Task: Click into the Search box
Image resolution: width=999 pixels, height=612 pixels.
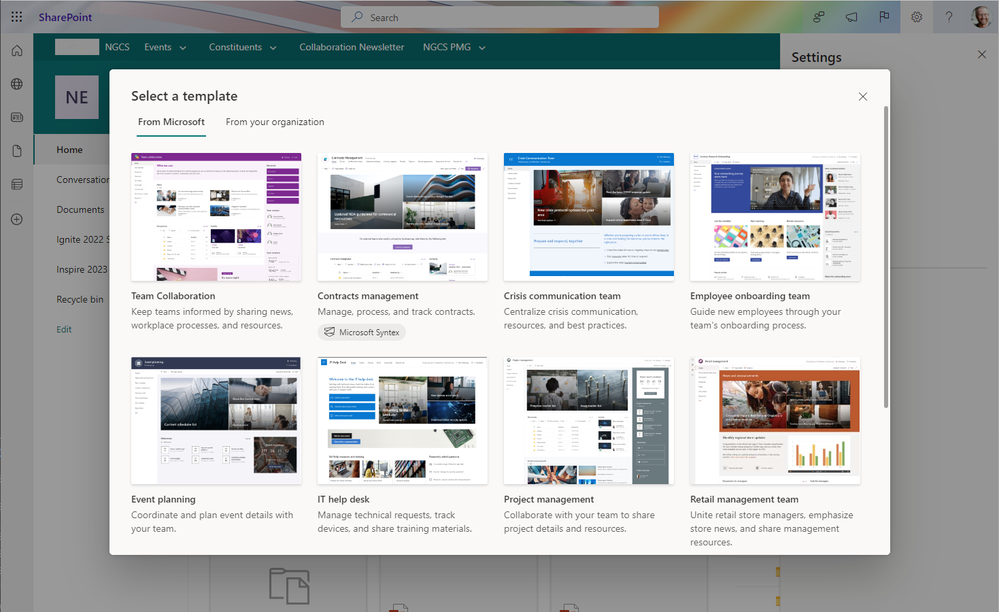Action: 500,17
